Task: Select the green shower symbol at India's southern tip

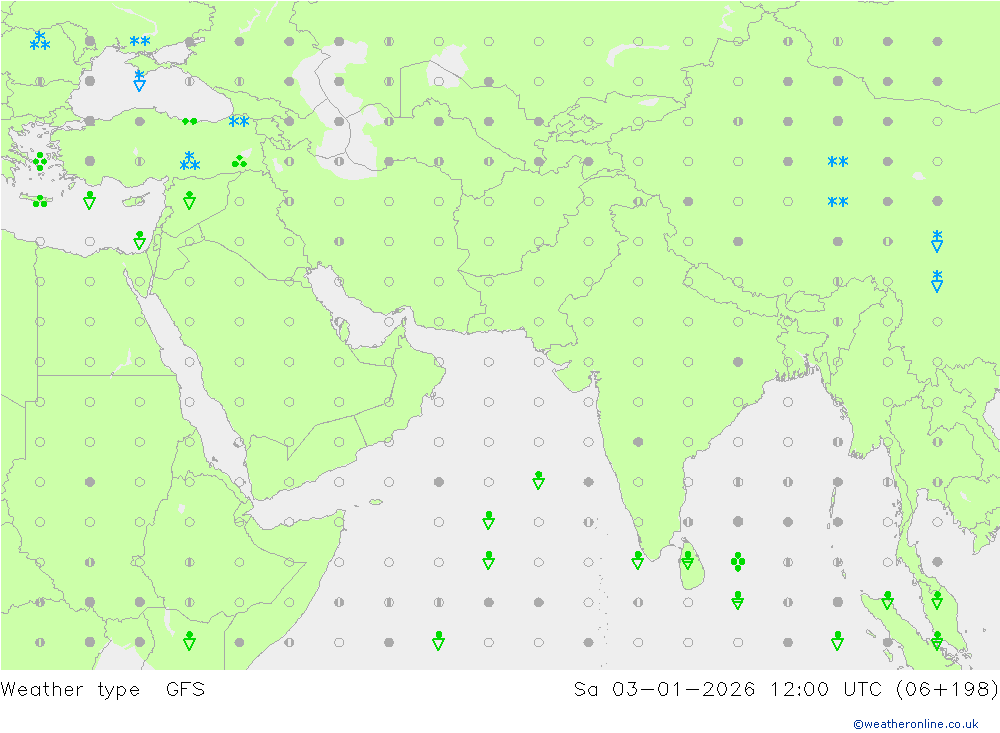Action: click(638, 560)
